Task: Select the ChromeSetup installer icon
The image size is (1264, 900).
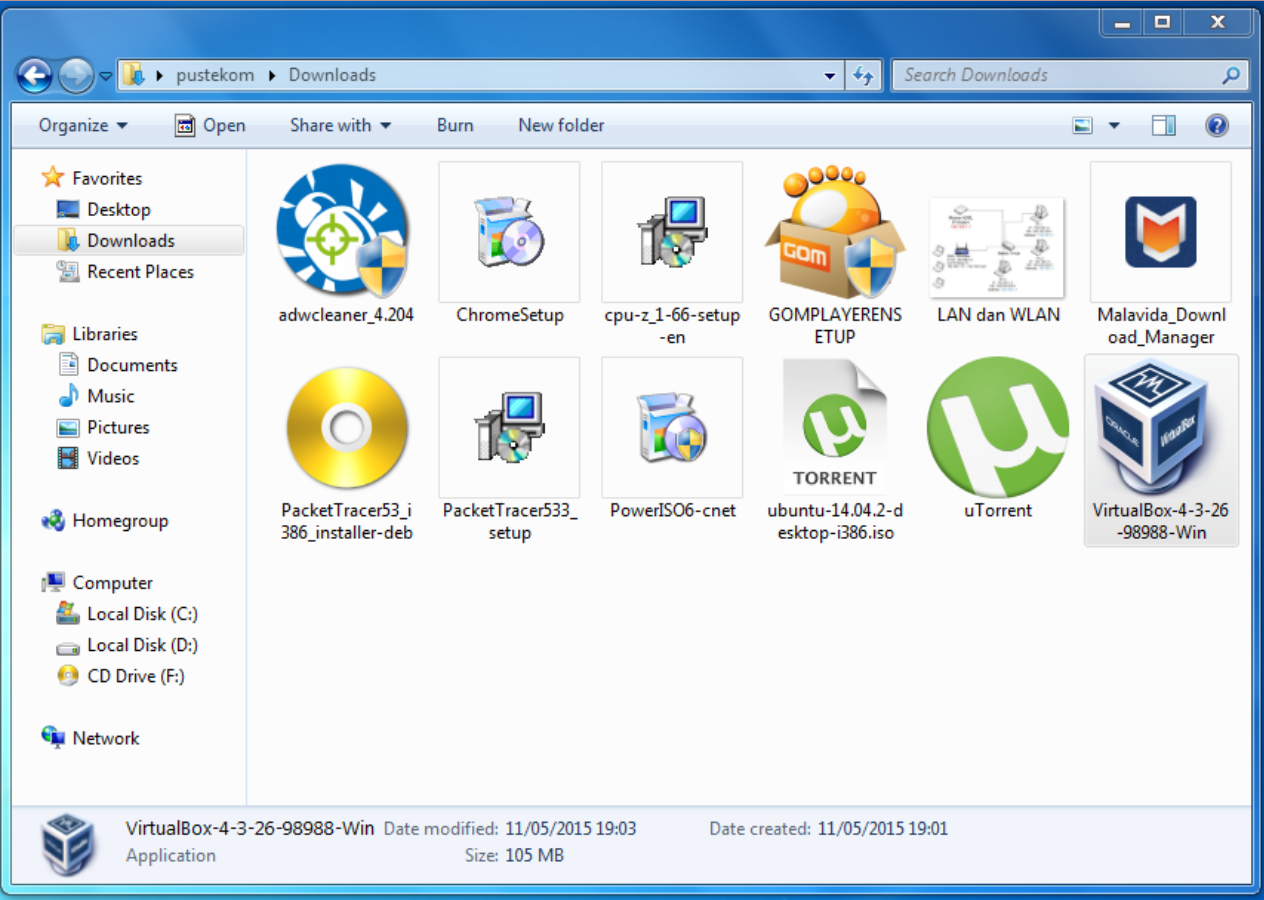Action: coord(509,232)
